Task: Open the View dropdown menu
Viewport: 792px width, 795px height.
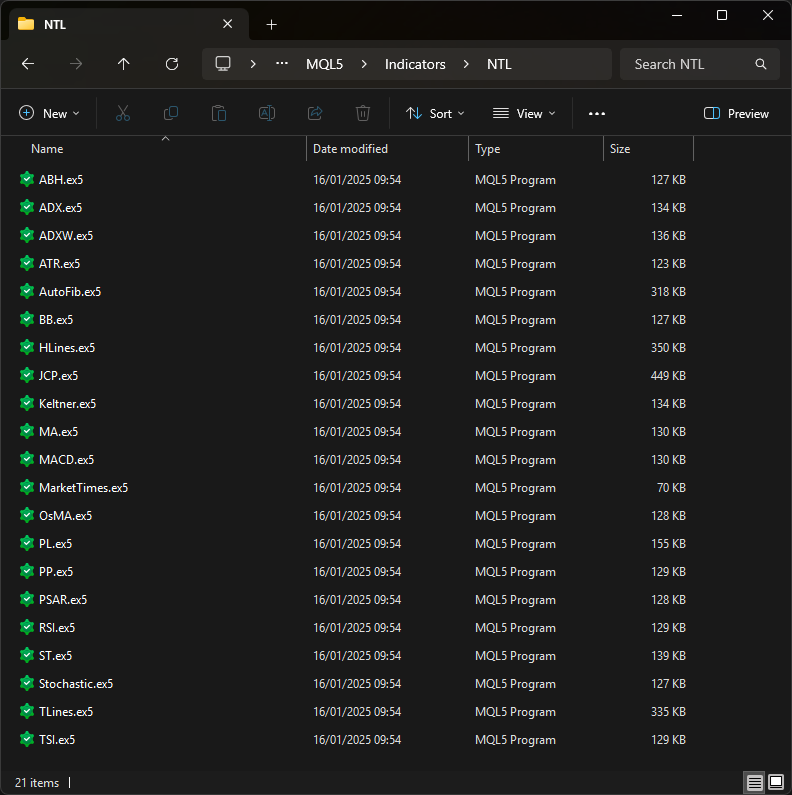Action: coord(524,114)
